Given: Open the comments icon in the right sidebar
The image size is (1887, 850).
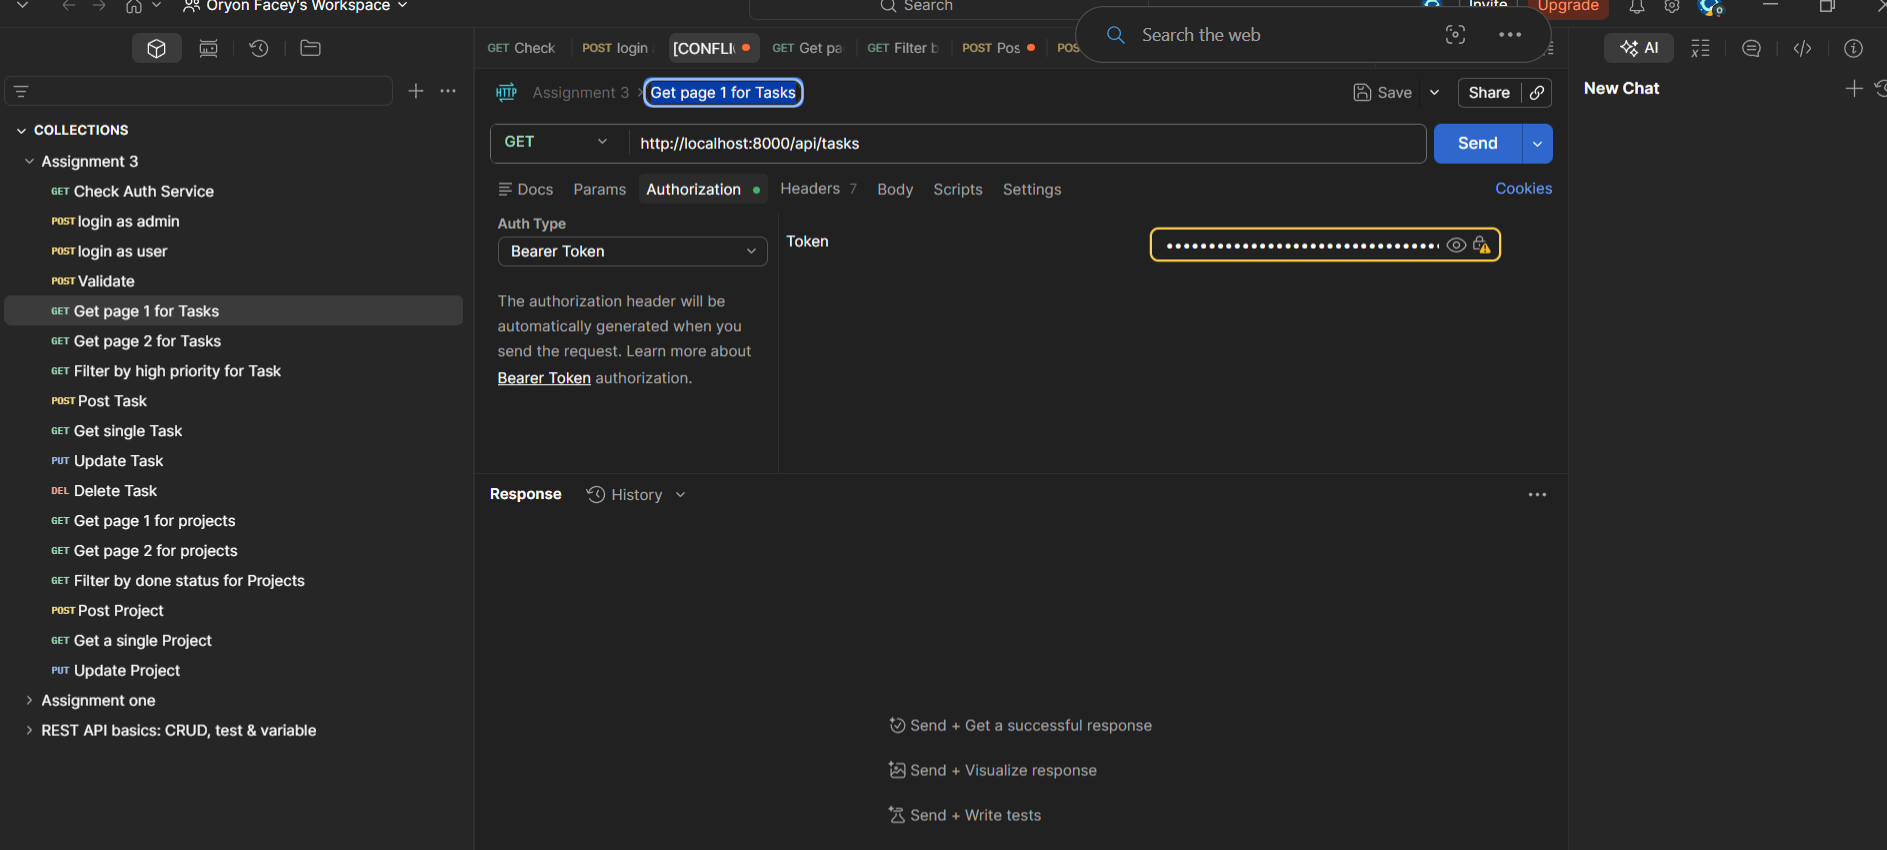Looking at the screenshot, I should click(x=1751, y=48).
